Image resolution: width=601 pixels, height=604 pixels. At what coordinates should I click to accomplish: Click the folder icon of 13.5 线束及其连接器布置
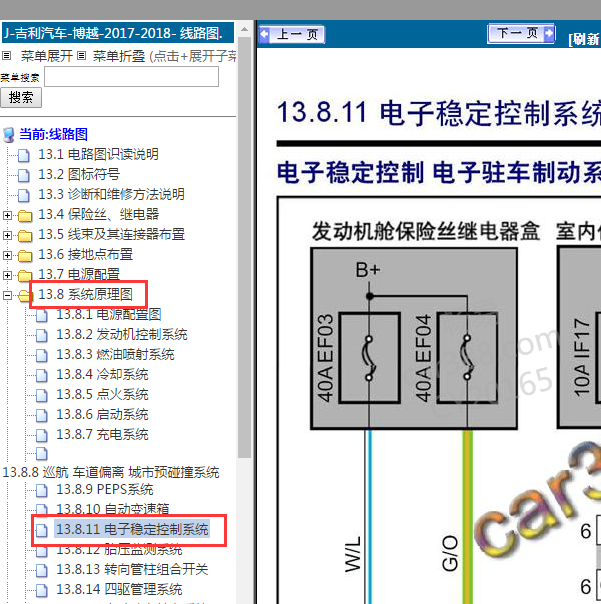tap(25, 236)
